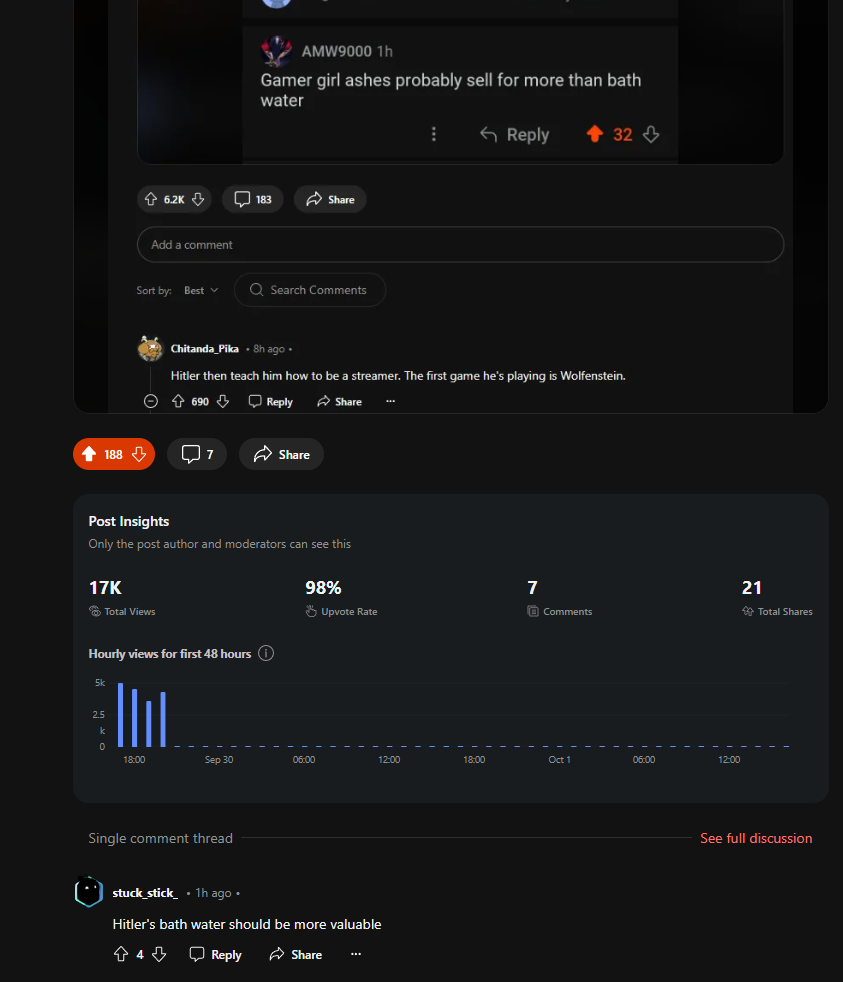843x982 pixels.
Task: Upvote stuck_stick_'s comment
Action: 121,954
